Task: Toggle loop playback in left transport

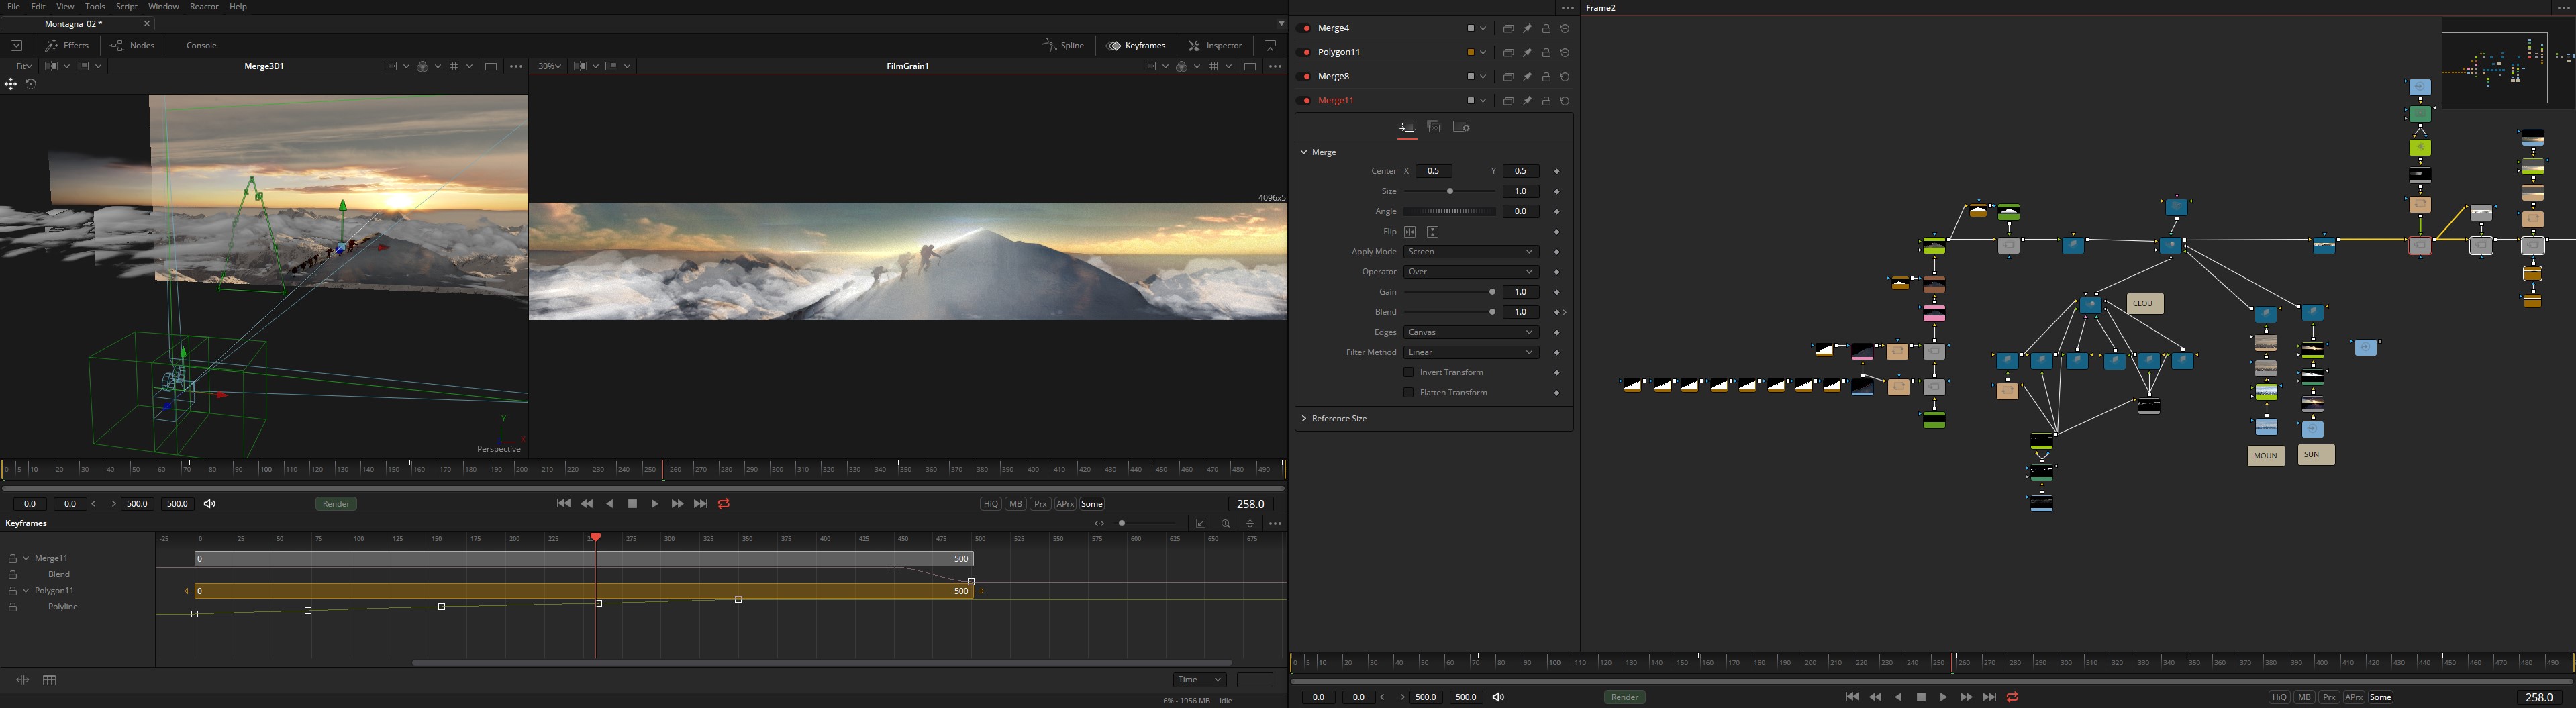Action: pos(724,504)
